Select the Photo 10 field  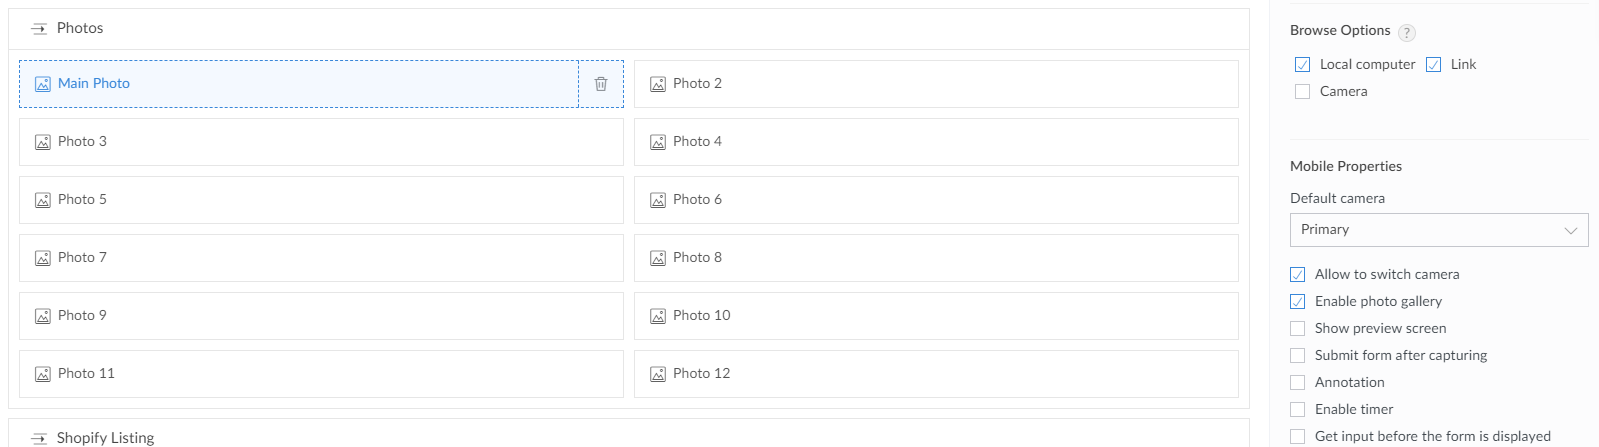[935, 316]
